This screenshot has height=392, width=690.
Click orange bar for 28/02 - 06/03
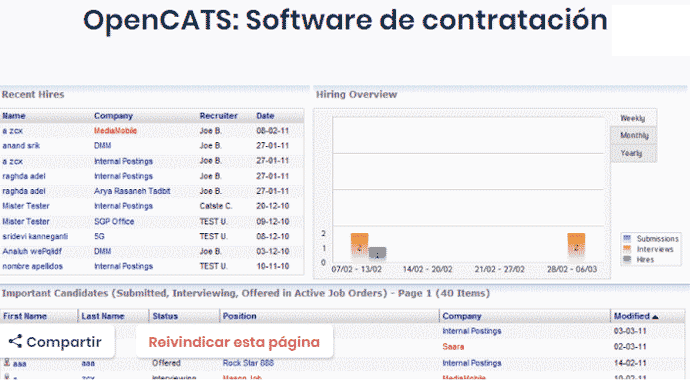576,248
